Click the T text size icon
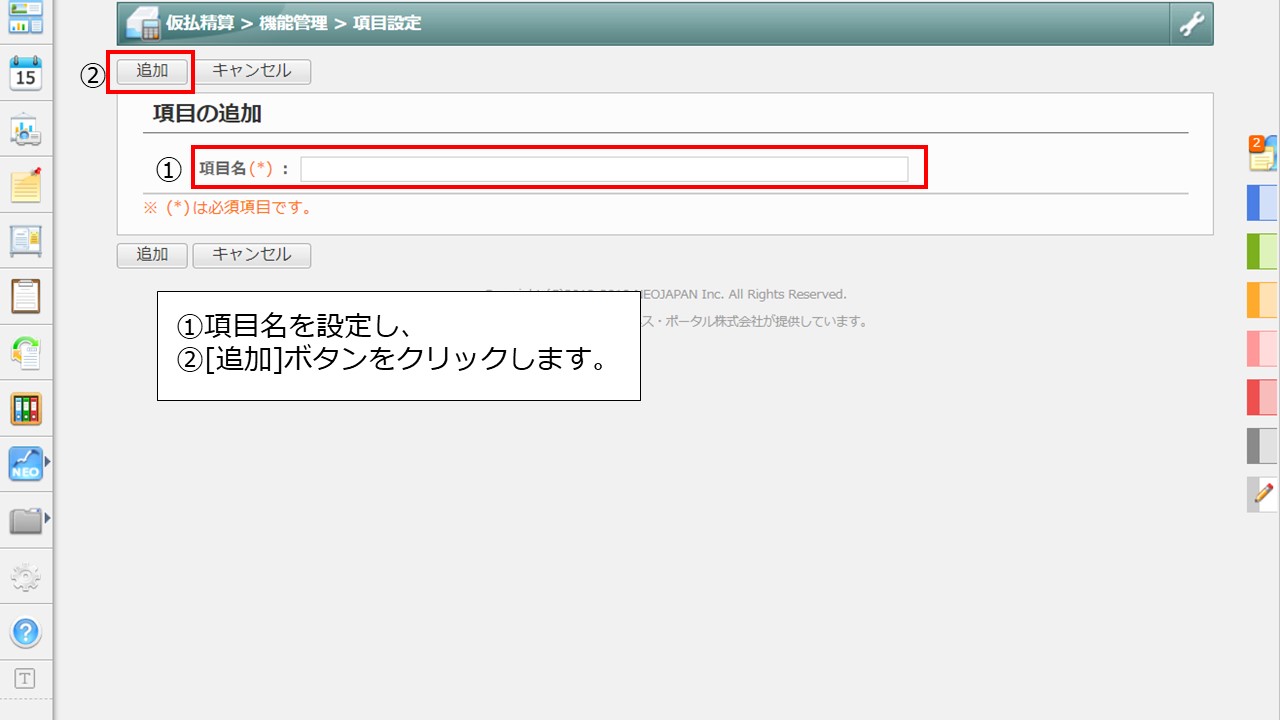This screenshot has height=720, width=1280. coord(25,679)
